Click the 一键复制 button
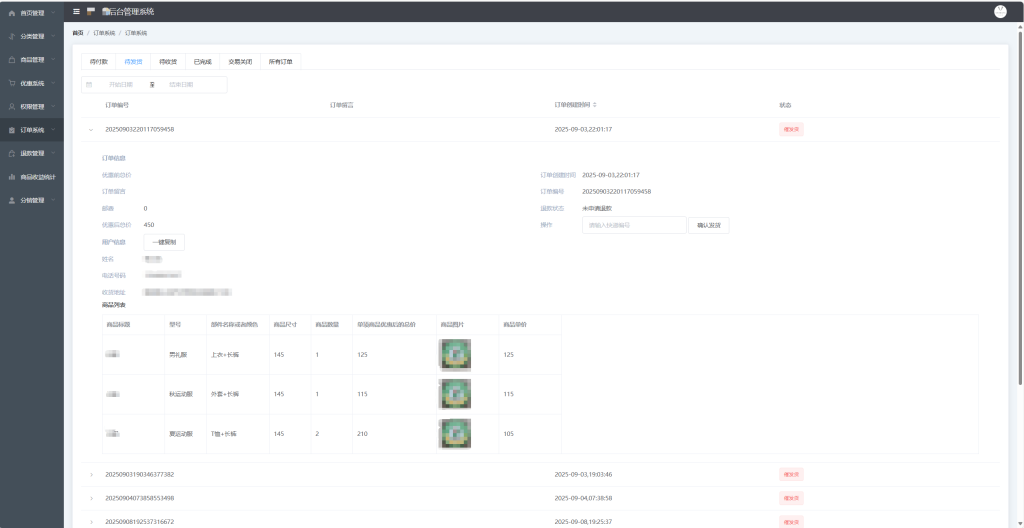Screen dimensions: 1024x528 click(x=164, y=242)
